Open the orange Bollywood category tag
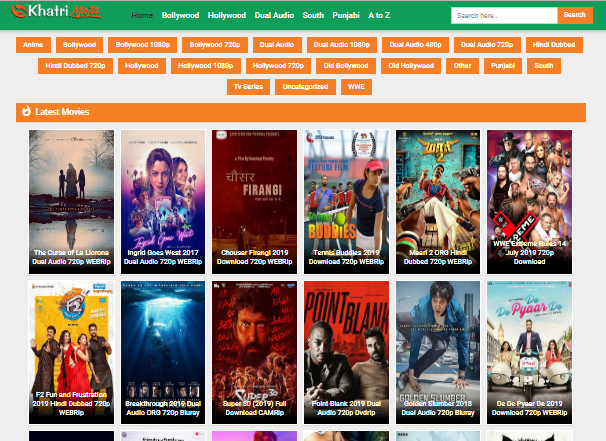The width and height of the screenshot is (606, 441). coord(80,45)
